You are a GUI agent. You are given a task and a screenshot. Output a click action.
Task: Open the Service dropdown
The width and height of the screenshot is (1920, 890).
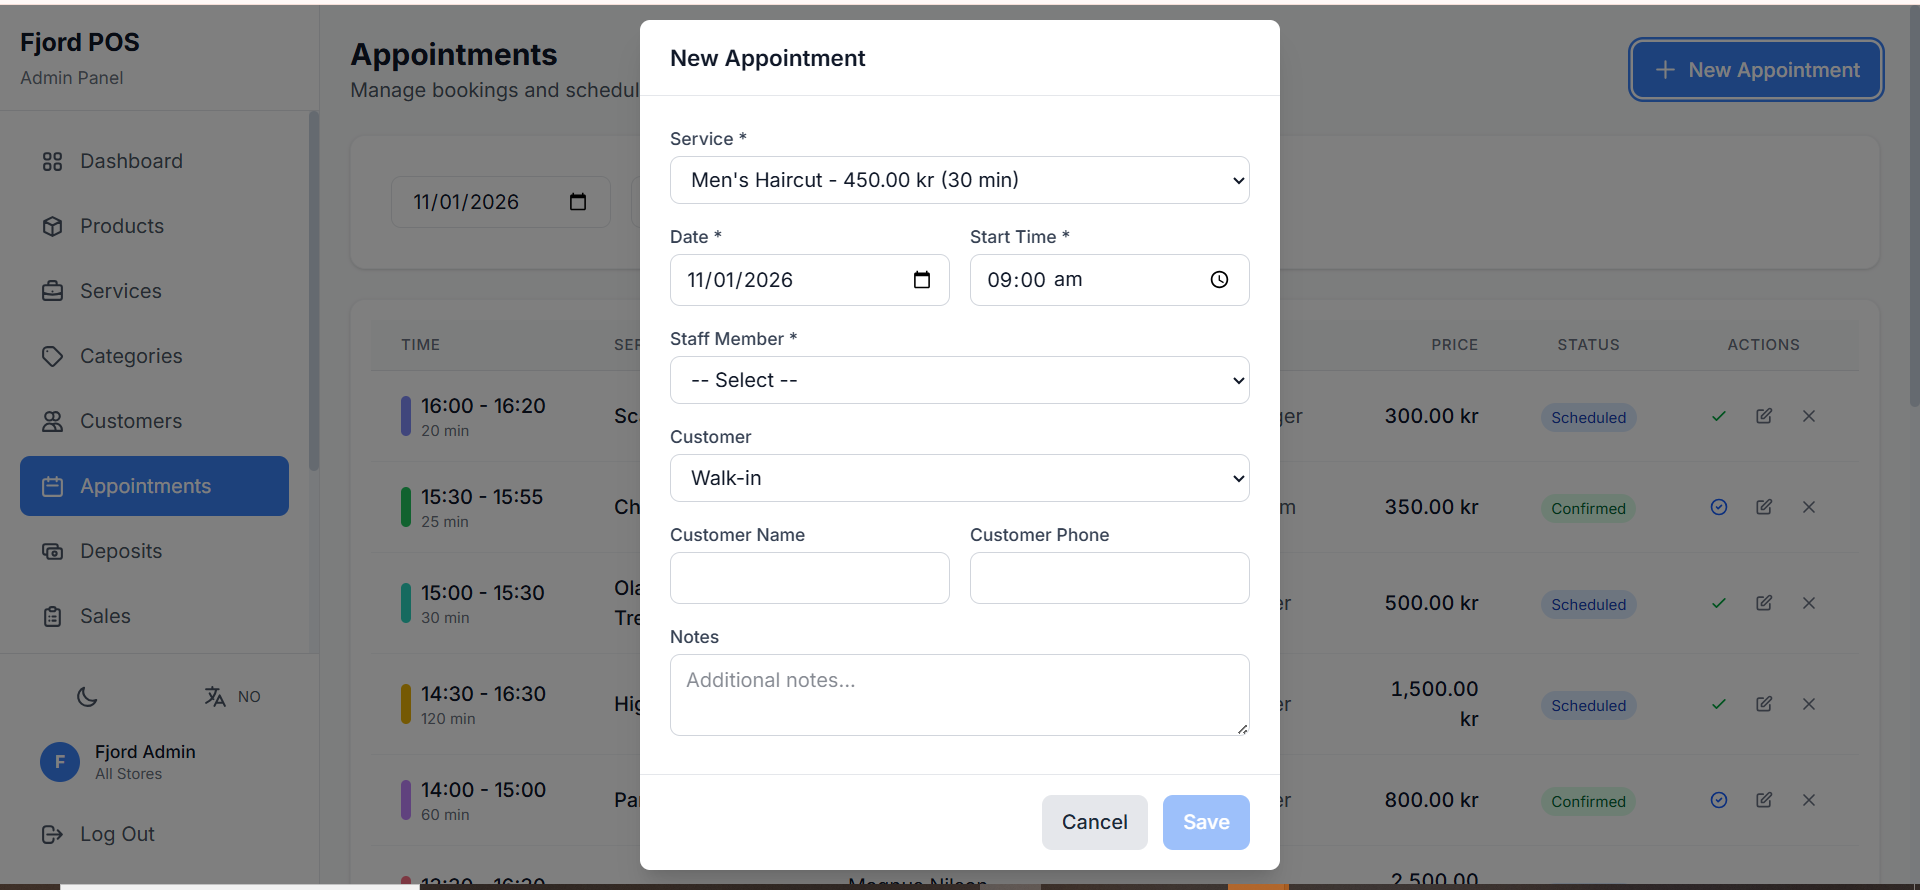coord(959,180)
